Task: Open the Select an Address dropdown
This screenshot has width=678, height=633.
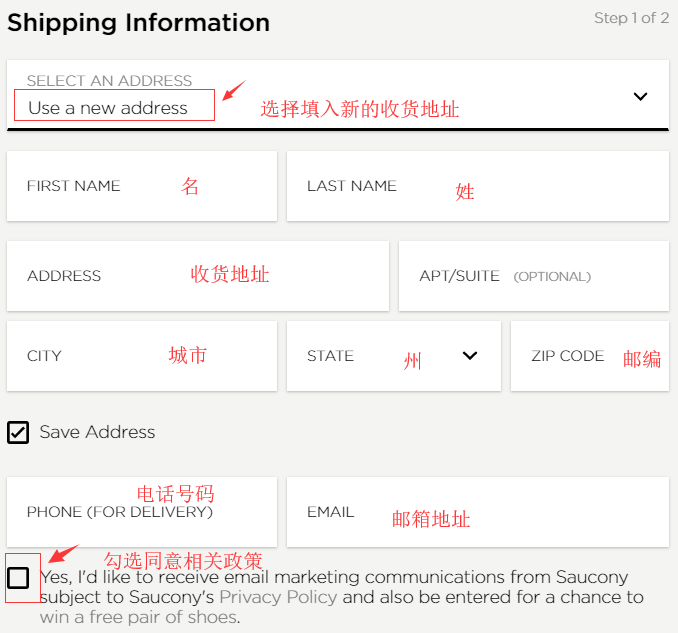Action: tap(337, 96)
